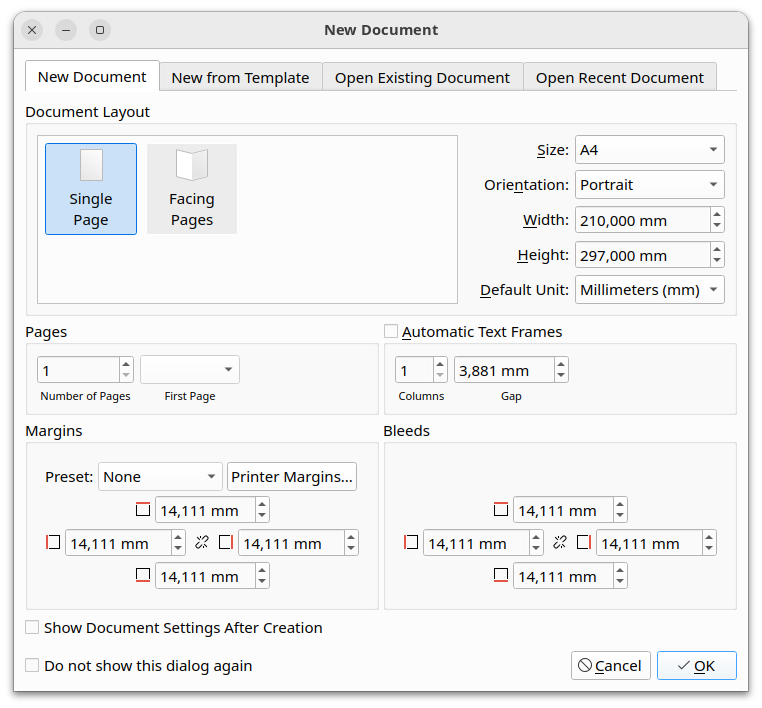Screen dimensions: 762x708
Task: Increase Number of Pages with up arrow
Action: (x=126, y=364)
